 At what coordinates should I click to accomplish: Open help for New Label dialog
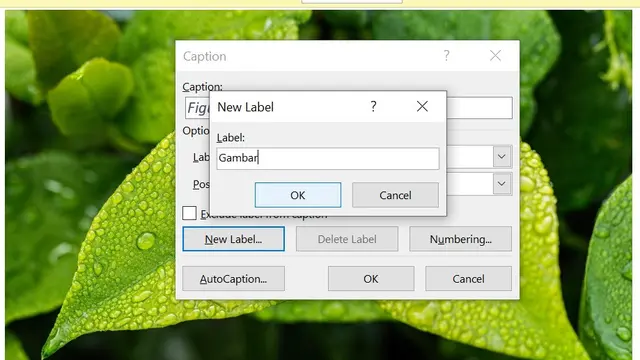pyautogui.click(x=373, y=107)
